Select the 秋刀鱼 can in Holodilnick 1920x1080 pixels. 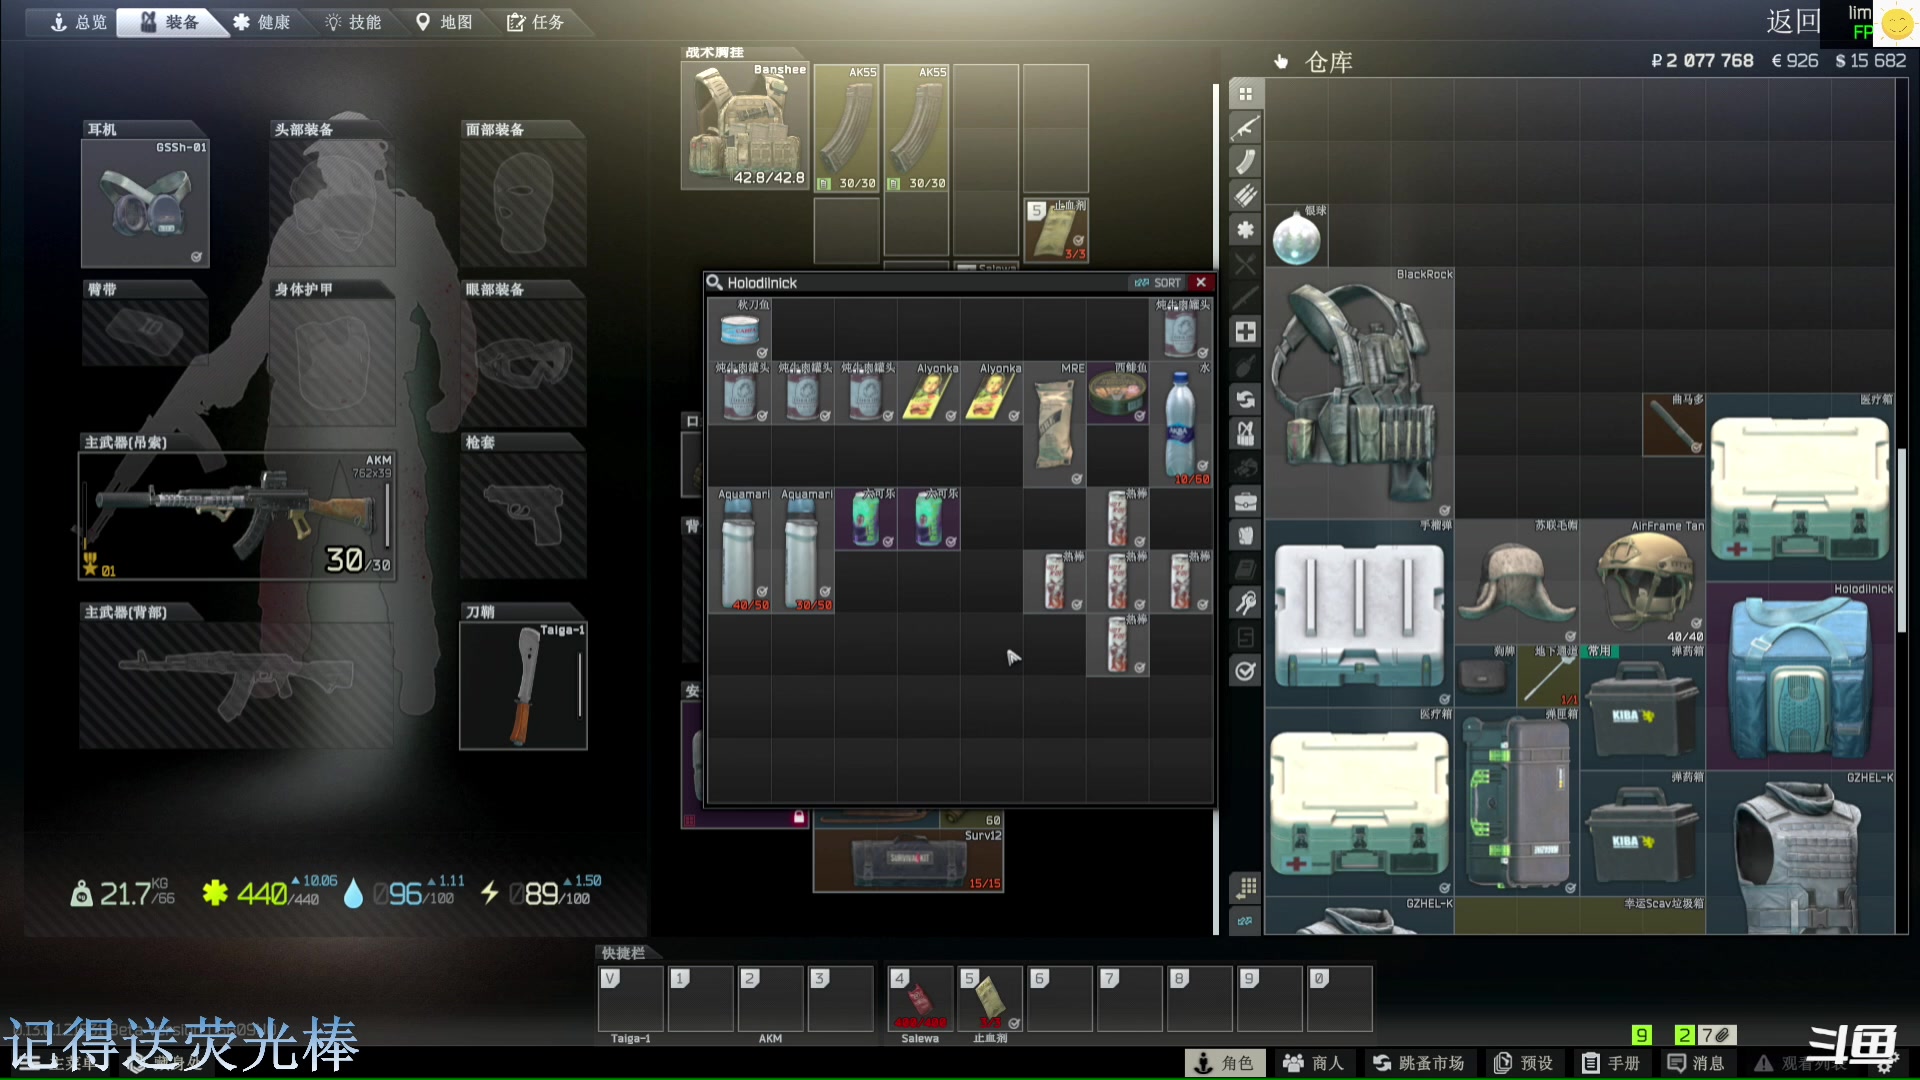(740, 330)
